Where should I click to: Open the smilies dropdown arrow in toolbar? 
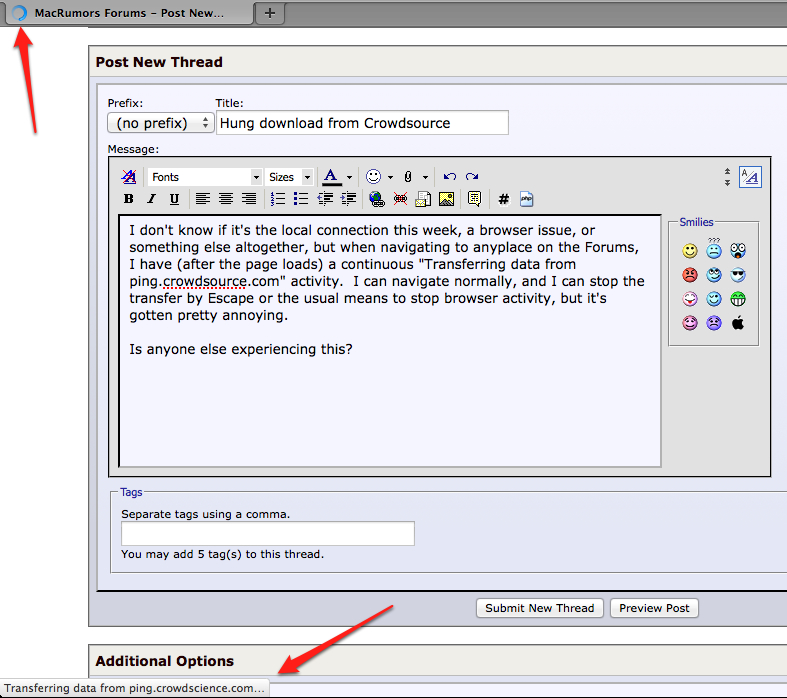coord(390,177)
